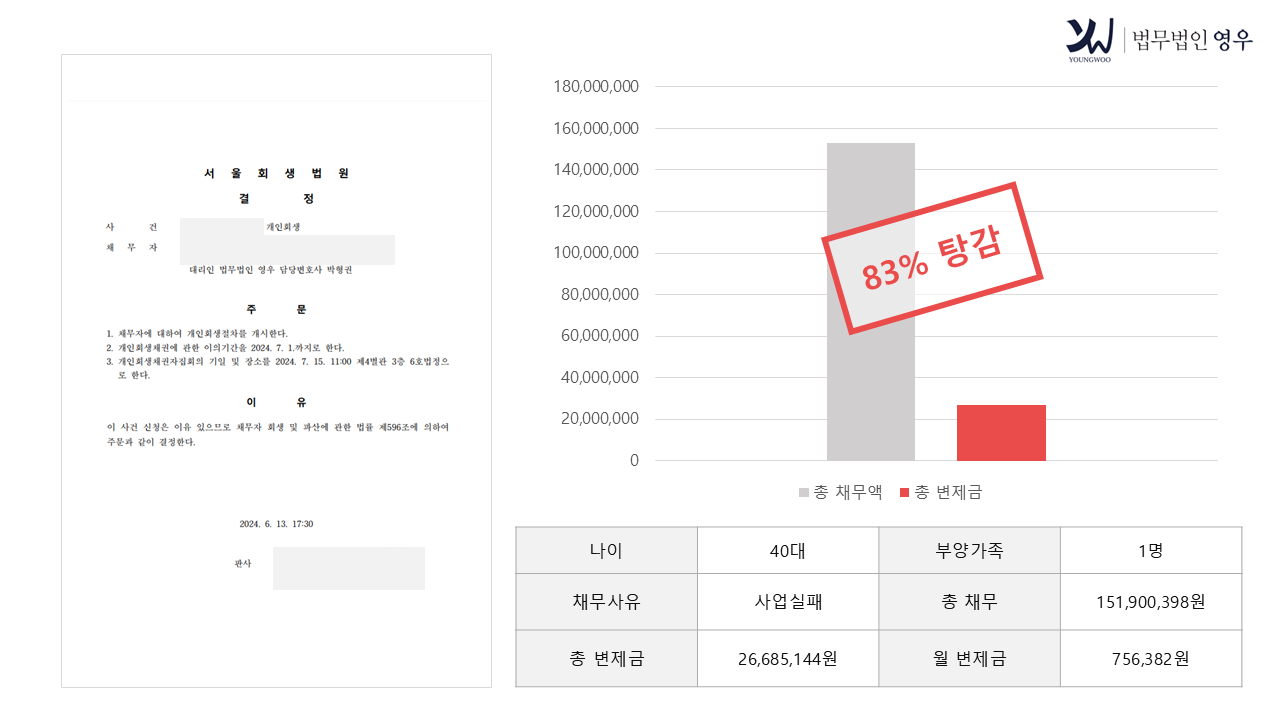The image size is (1280, 720).
Task: Click the 서울회생법원 document heading
Action: [276, 173]
